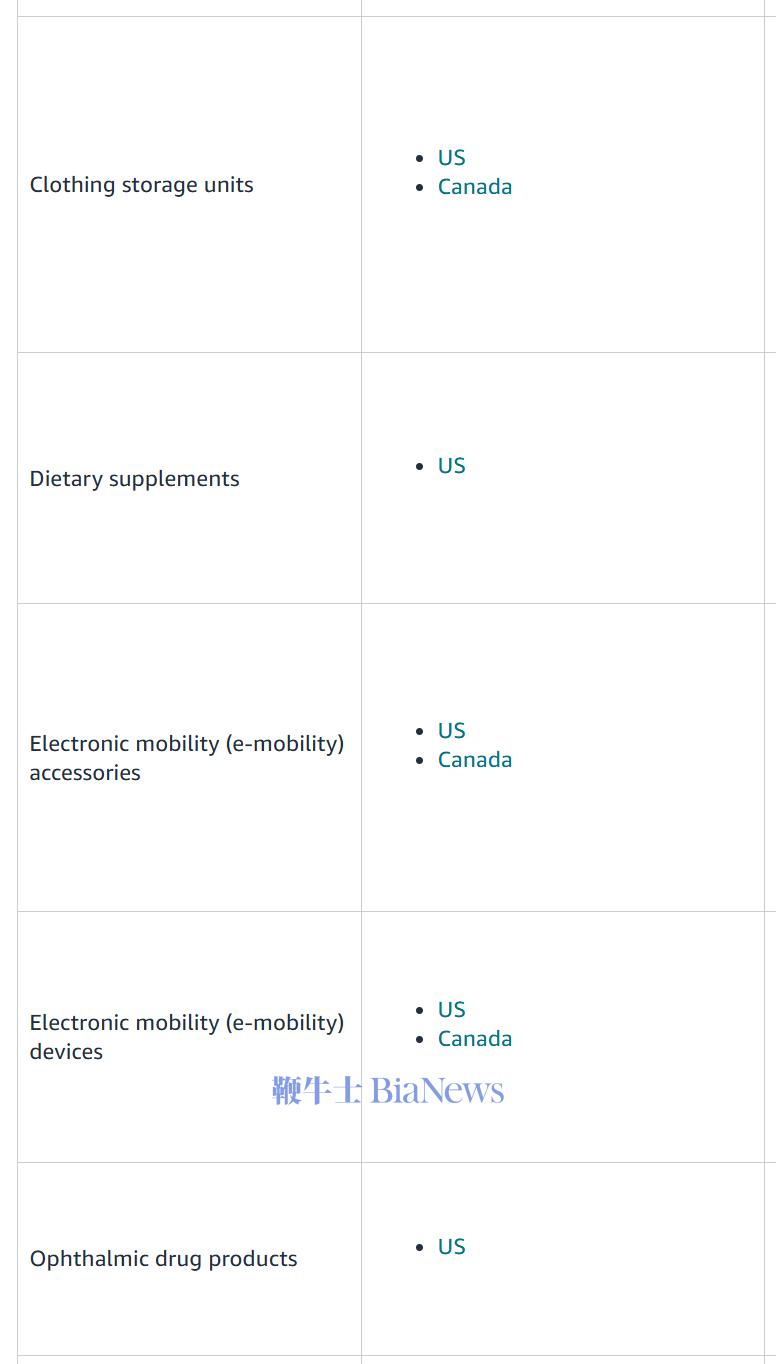Follow the US link for Dietary supplements

point(451,466)
